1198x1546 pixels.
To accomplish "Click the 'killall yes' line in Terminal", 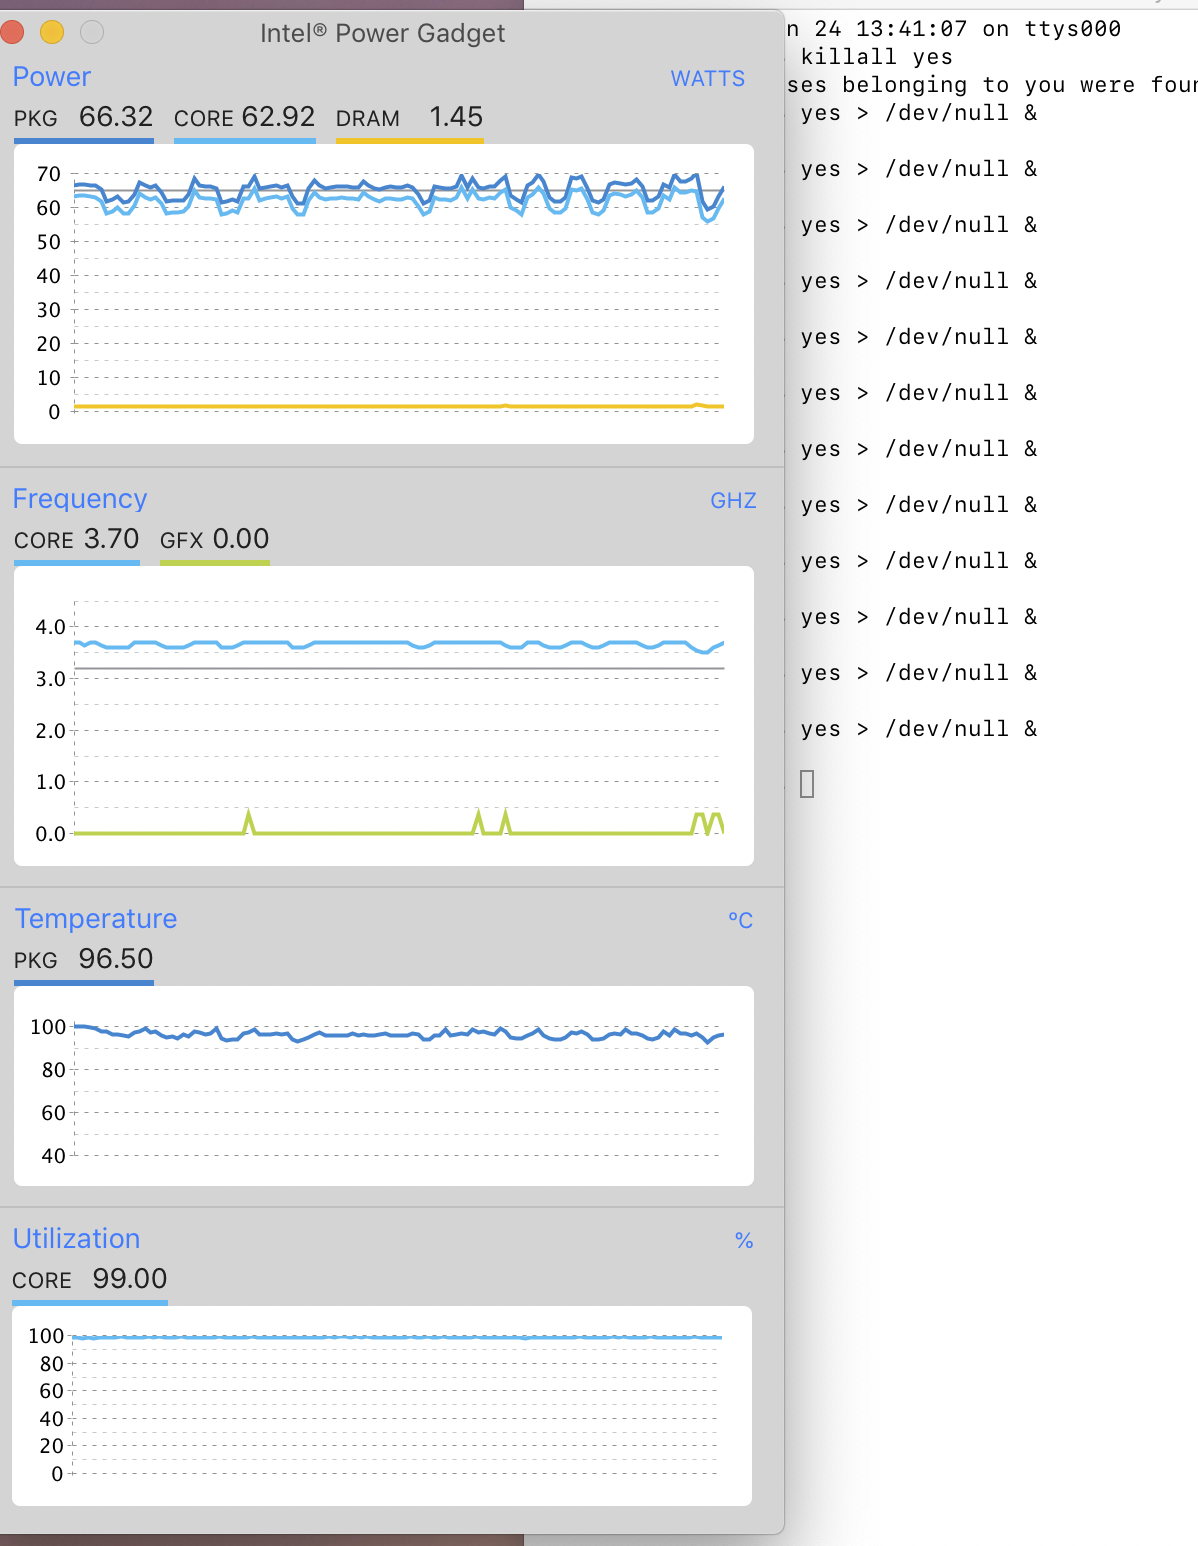I will tap(877, 57).
